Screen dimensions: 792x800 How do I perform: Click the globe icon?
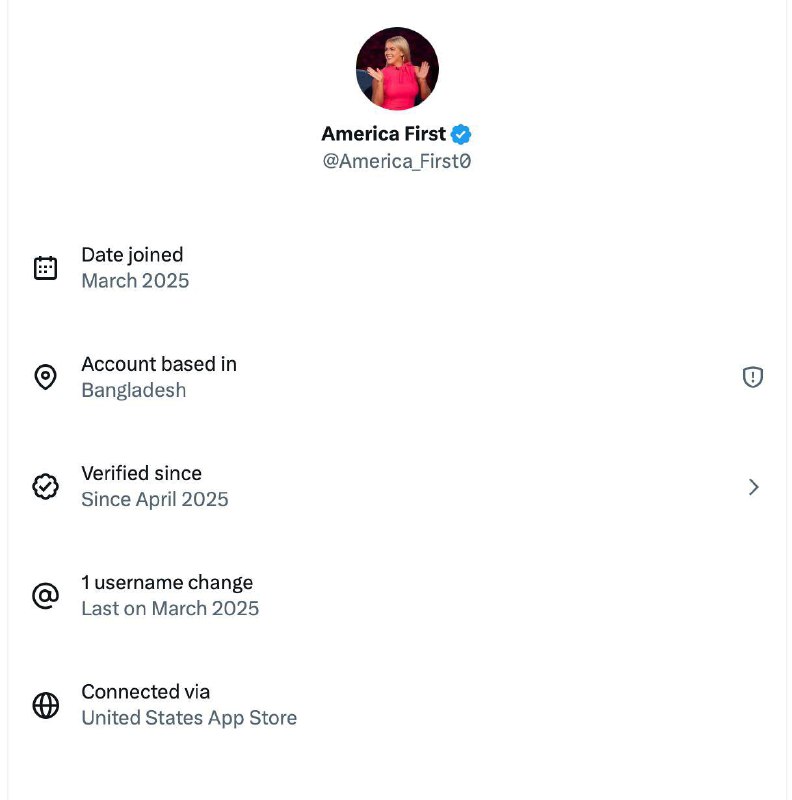[45, 705]
